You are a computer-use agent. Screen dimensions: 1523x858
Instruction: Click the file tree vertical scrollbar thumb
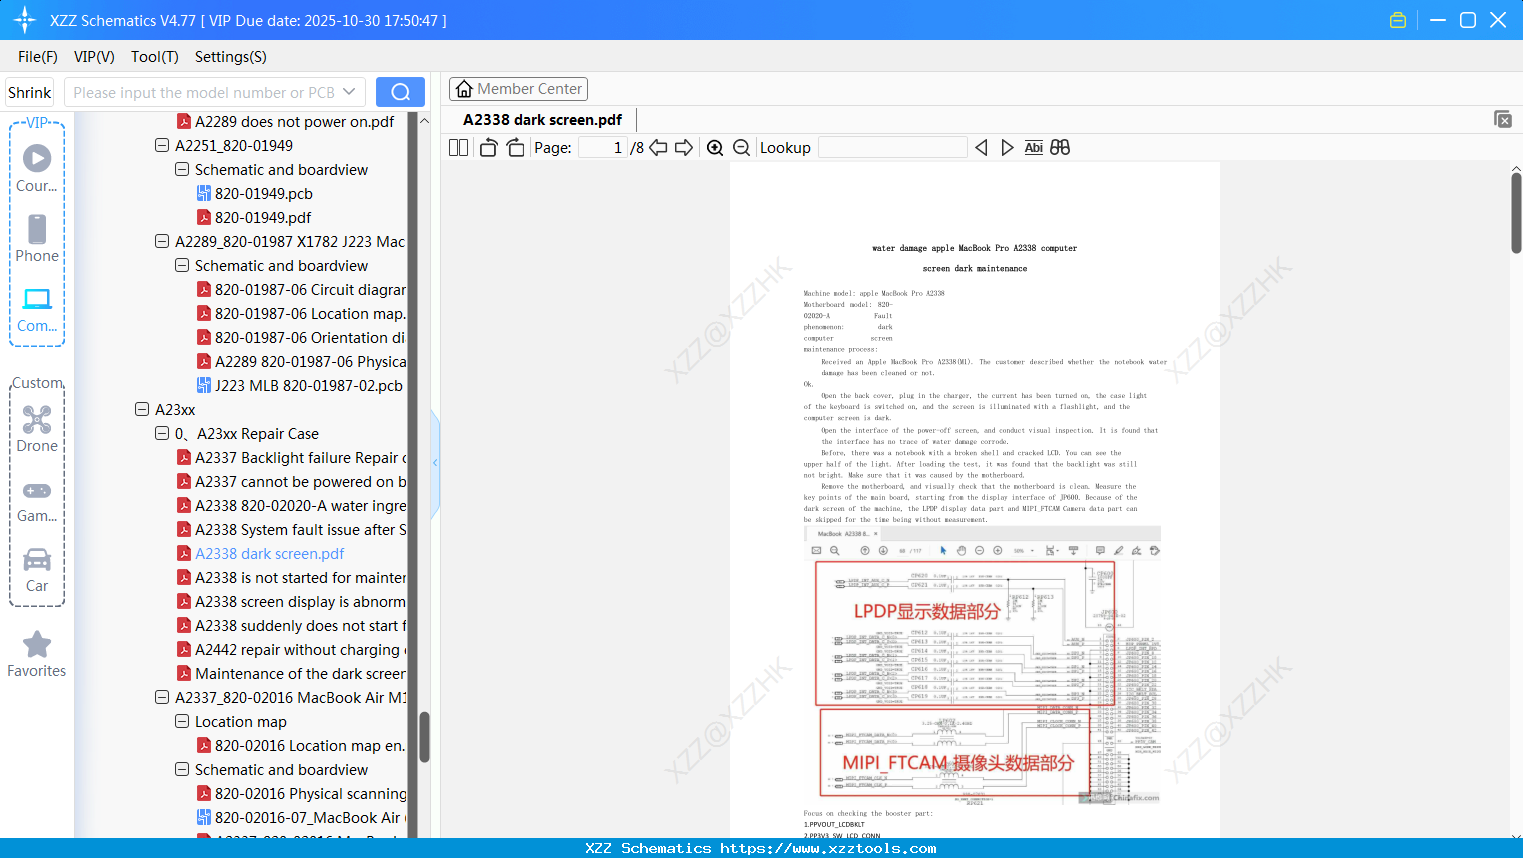coord(424,737)
